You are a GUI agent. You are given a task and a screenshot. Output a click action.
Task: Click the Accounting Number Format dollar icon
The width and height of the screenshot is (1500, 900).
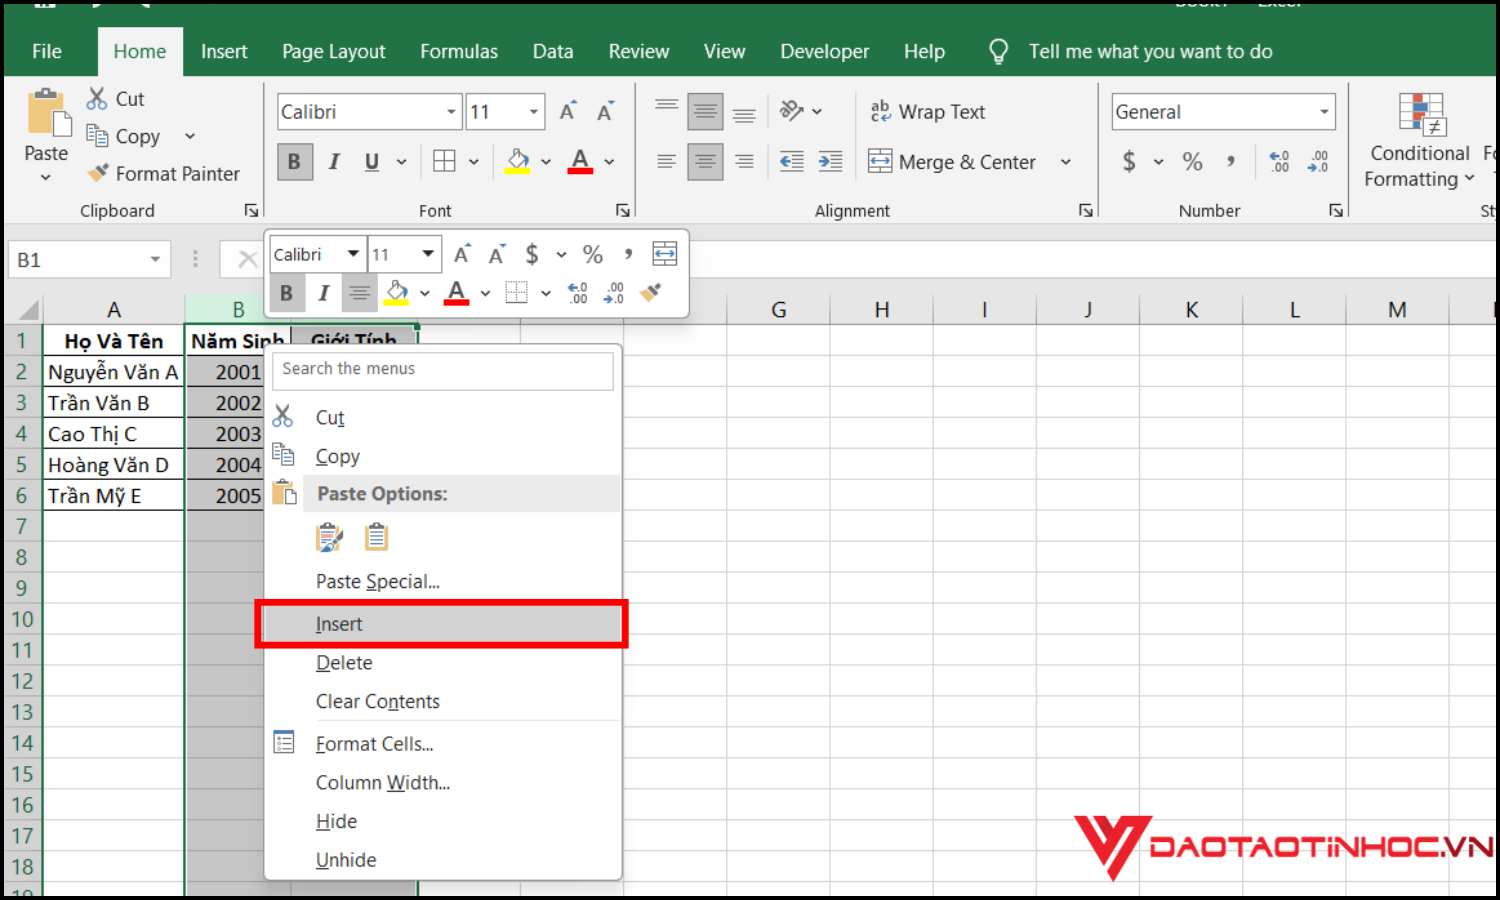[1130, 161]
